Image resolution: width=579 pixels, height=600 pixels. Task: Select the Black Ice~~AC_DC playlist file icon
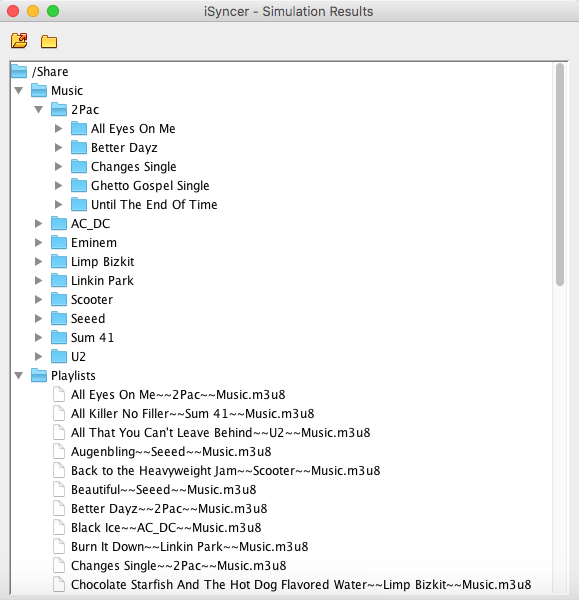tap(59, 527)
